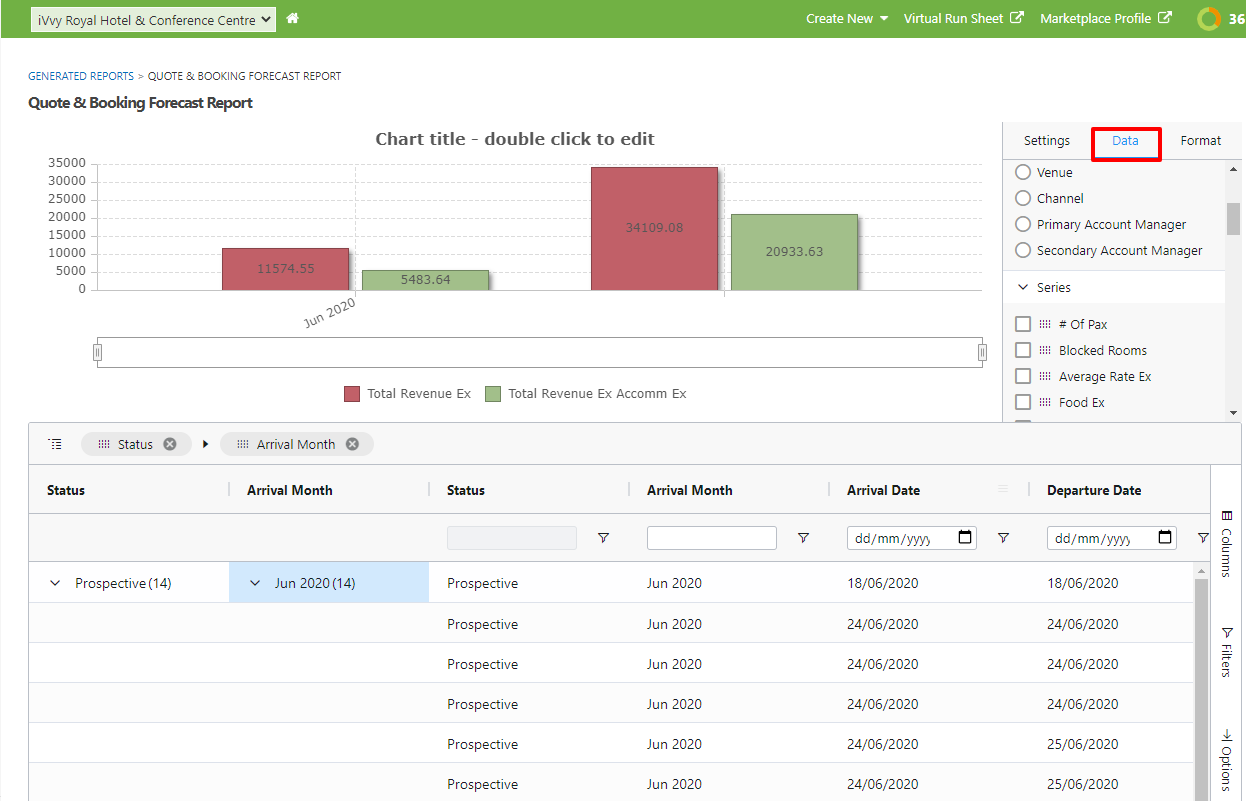Image resolution: width=1246 pixels, height=801 pixels.
Task: Sort by the Departure Date column header
Action: pyautogui.click(x=1094, y=490)
